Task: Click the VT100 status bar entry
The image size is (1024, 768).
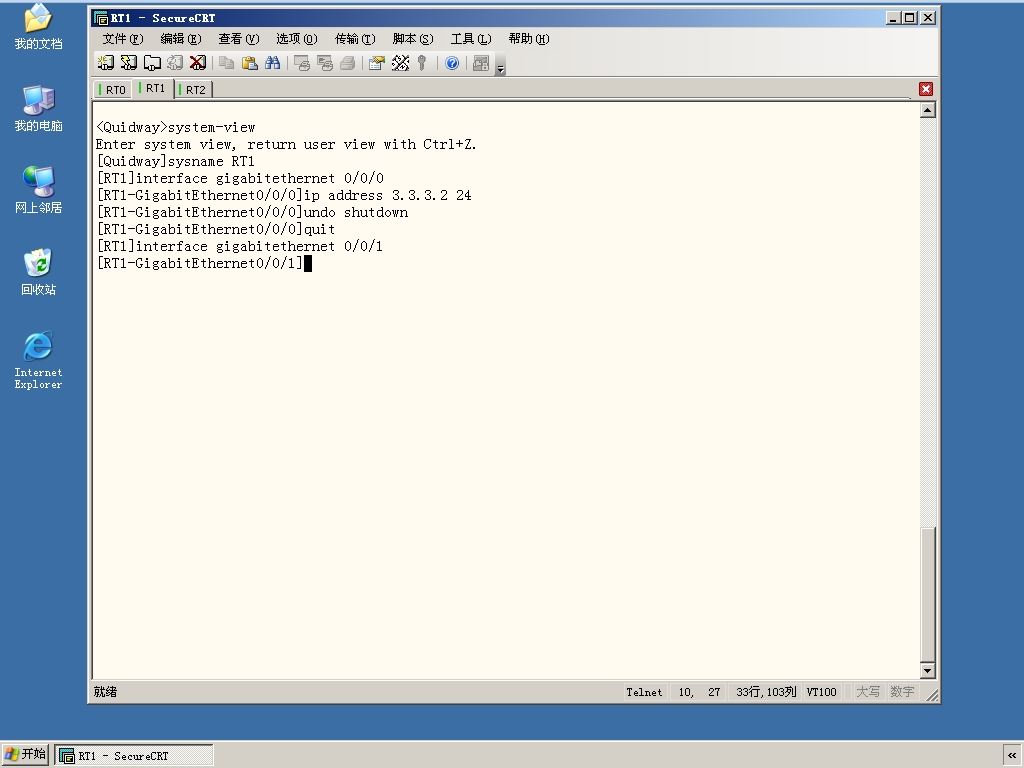Action: click(x=821, y=692)
